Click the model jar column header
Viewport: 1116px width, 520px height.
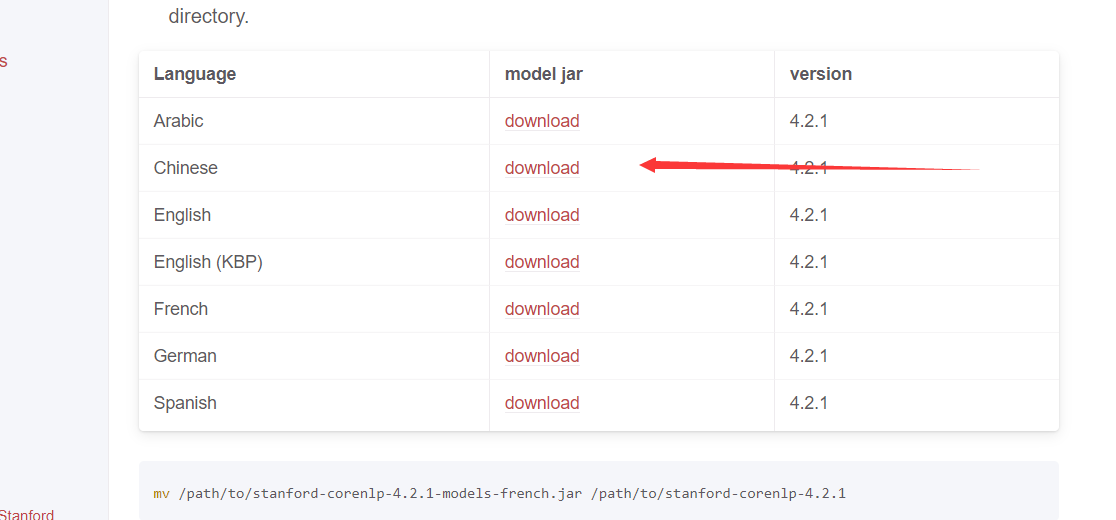pos(543,74)
